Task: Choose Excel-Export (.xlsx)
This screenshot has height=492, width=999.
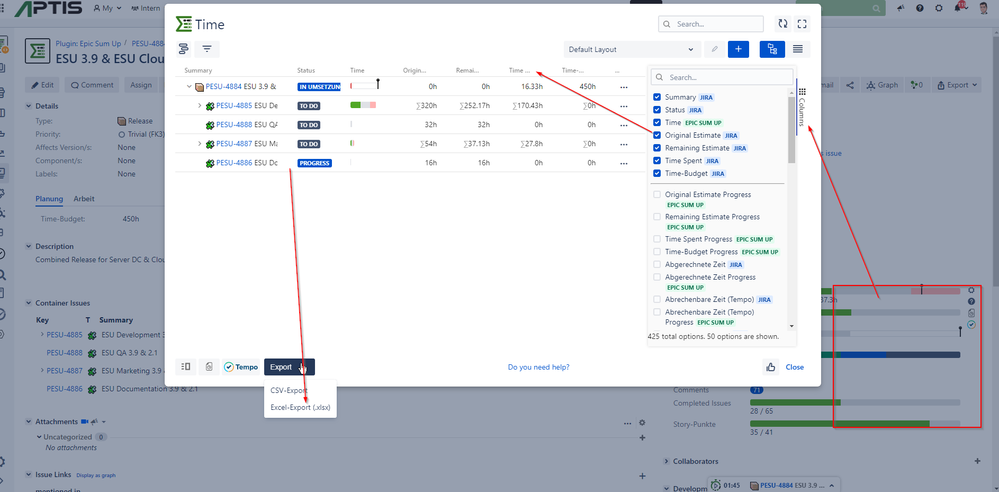Action: tap(301, 407)
